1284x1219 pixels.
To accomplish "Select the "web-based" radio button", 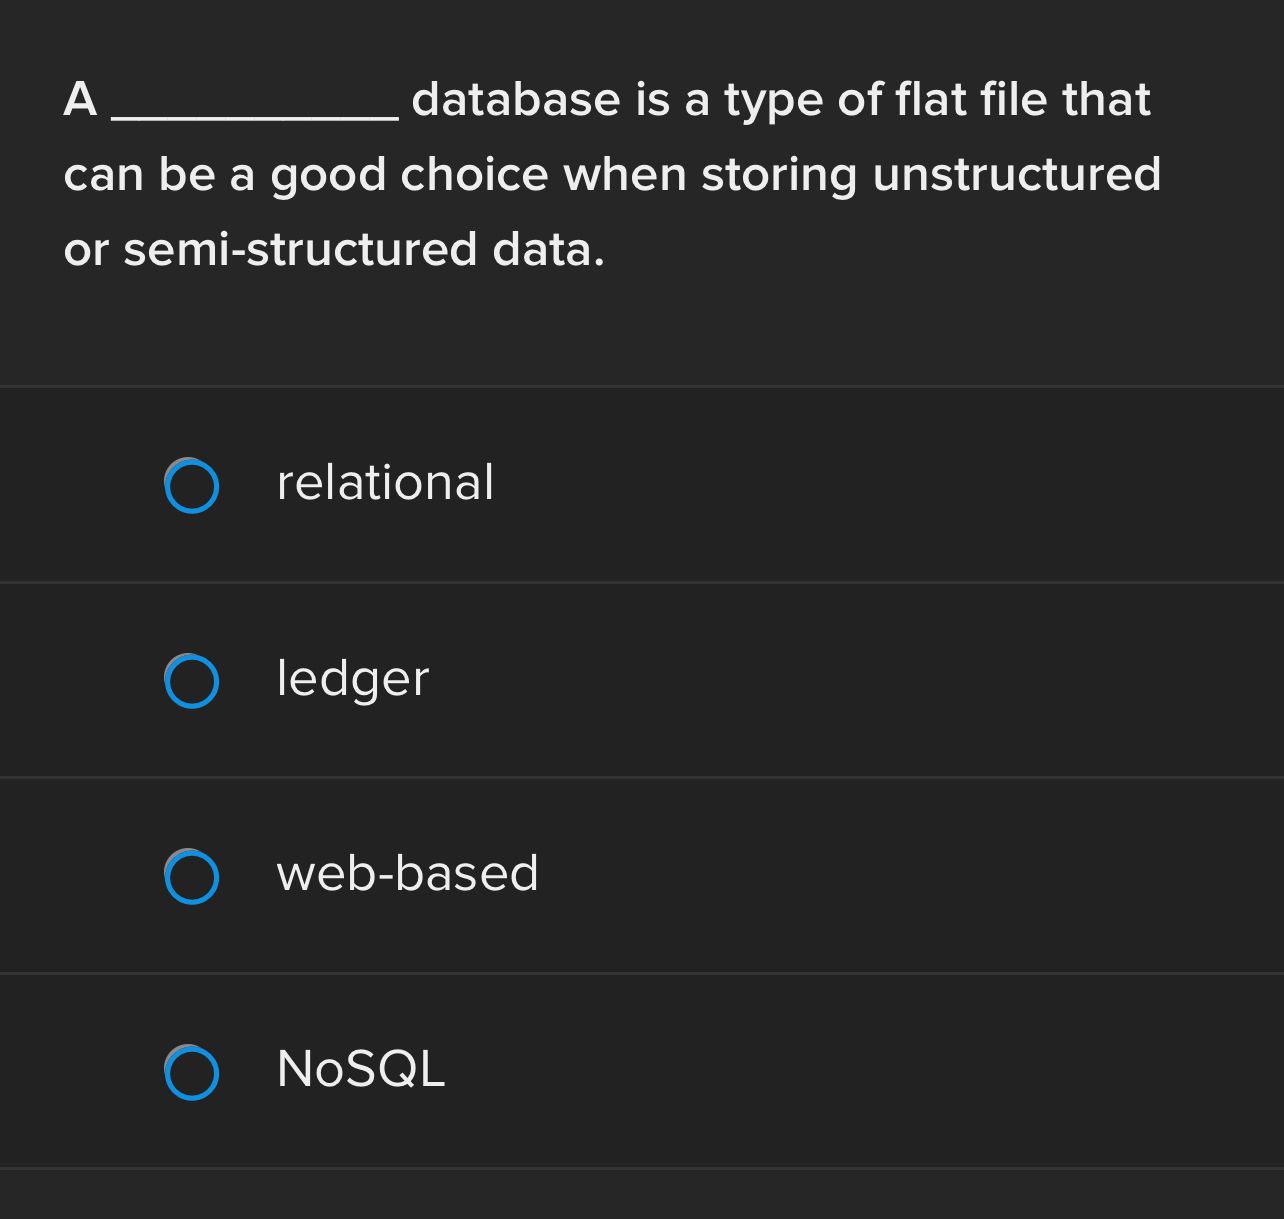I will 192,877.
